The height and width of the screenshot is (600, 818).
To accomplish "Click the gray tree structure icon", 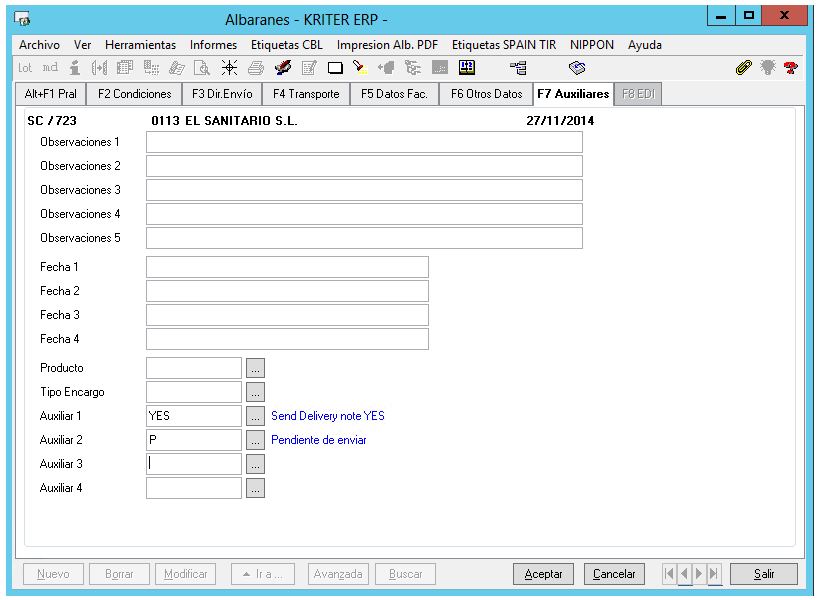I will (x=413, y=68).
